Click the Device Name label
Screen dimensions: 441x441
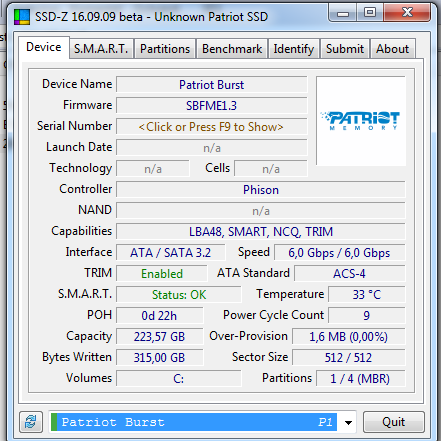(x=77, y=84)
